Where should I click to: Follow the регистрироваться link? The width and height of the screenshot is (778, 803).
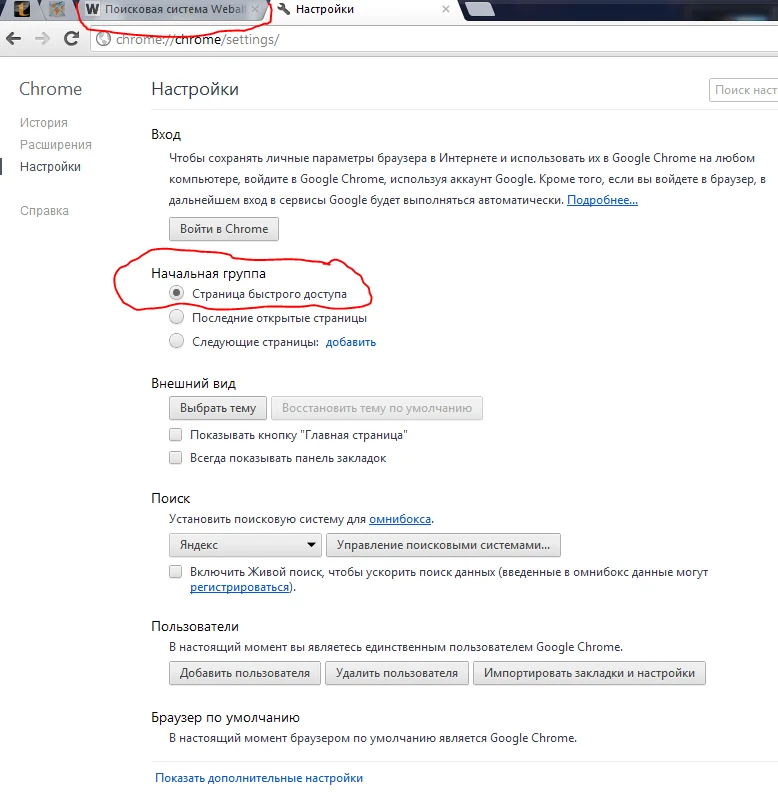coord(239,587)
